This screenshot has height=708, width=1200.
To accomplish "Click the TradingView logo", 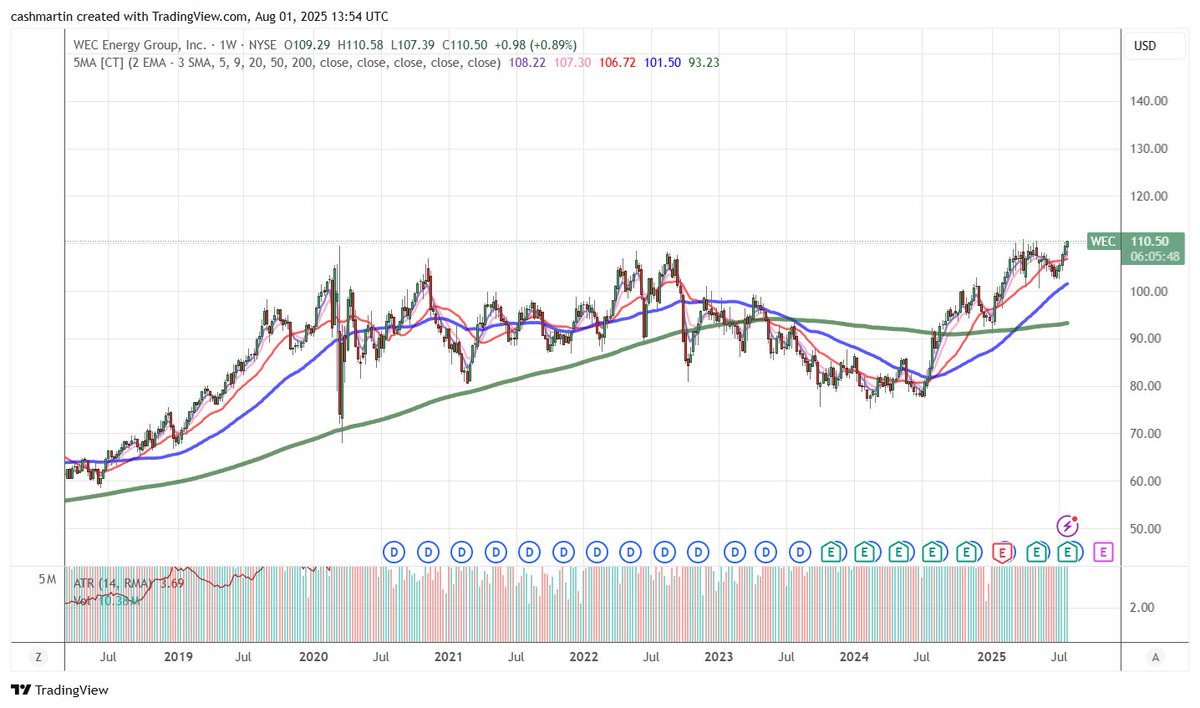I will (60, 690).
